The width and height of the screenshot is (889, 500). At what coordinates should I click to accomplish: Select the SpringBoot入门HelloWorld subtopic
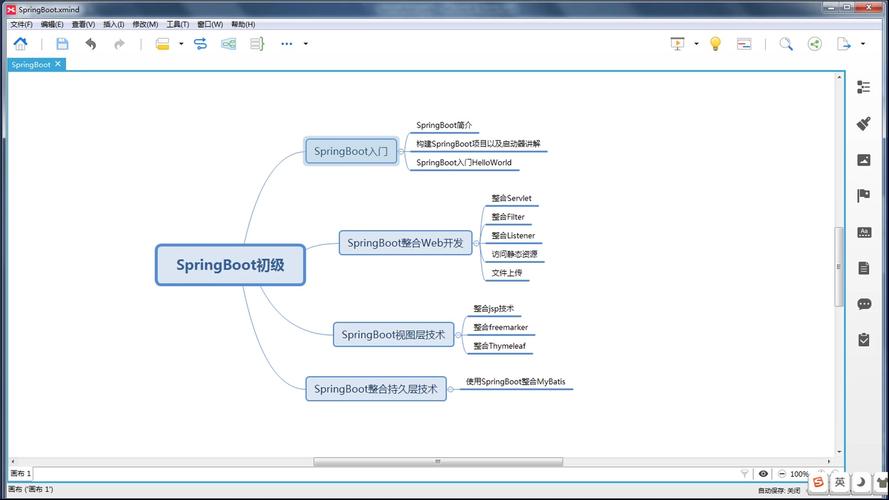pyautogui.click(x=464, y=163)
